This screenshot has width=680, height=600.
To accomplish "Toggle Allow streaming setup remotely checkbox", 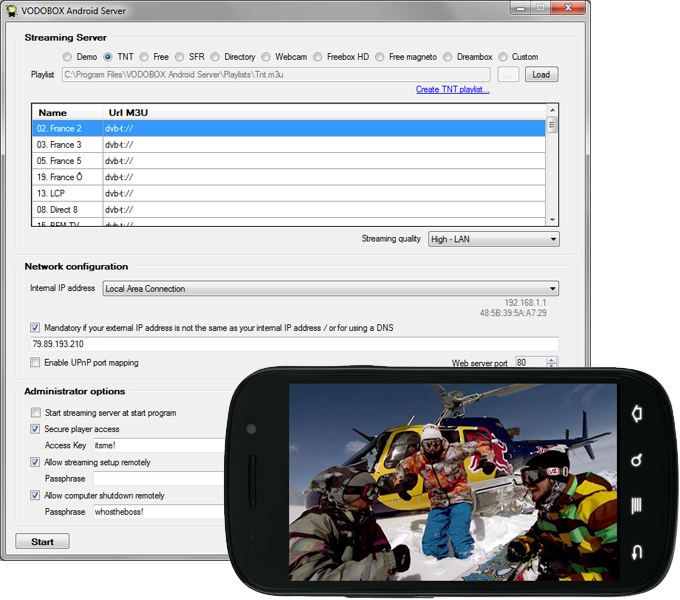I will 35,462.
